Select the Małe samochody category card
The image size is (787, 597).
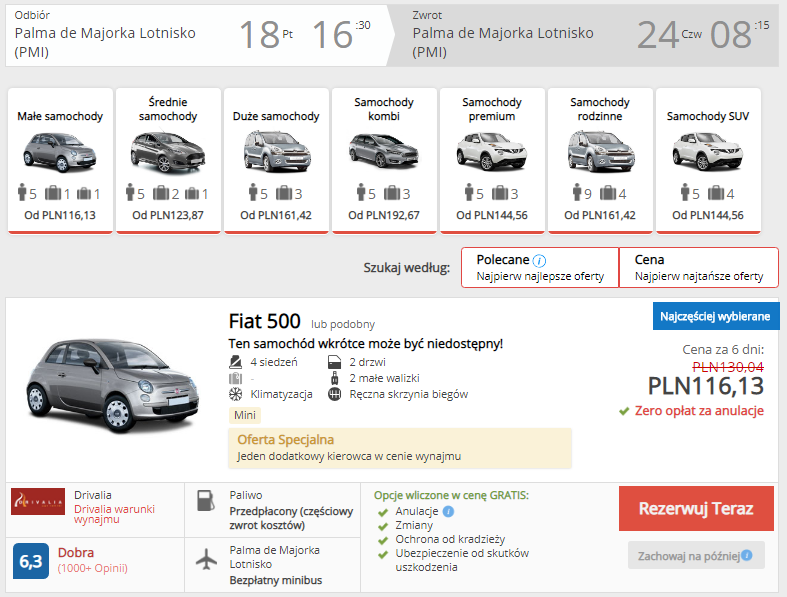tap(60, 161)
